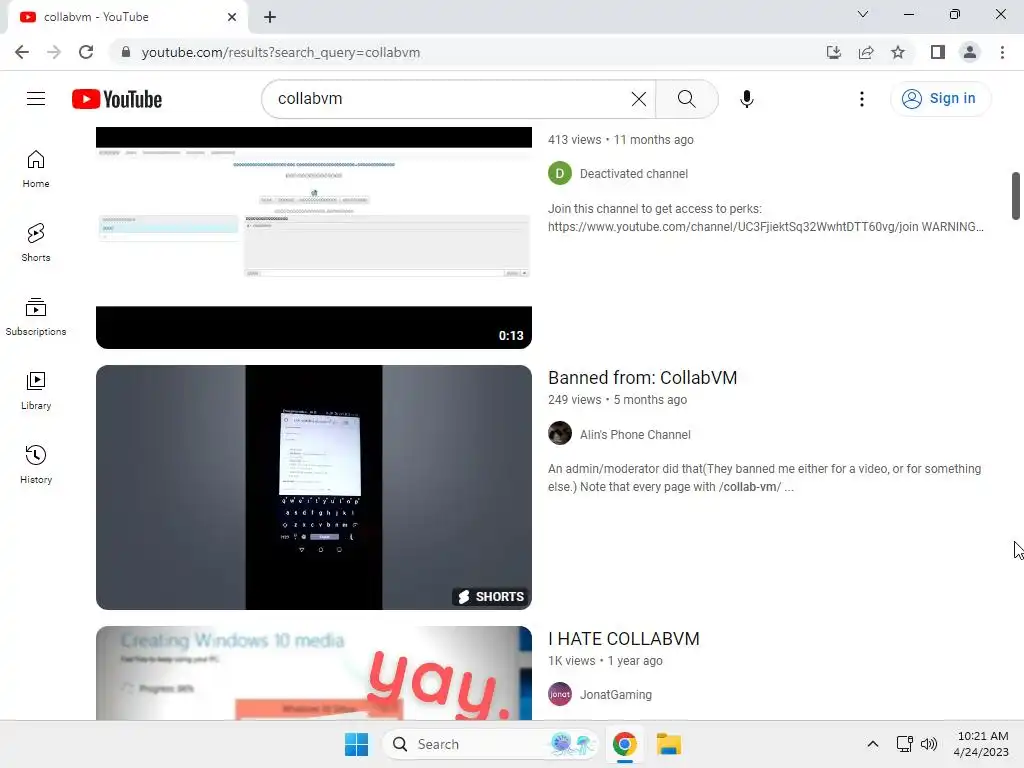1024x768 pixels.
Task: Start voice search with microphone
Action: 746,99
